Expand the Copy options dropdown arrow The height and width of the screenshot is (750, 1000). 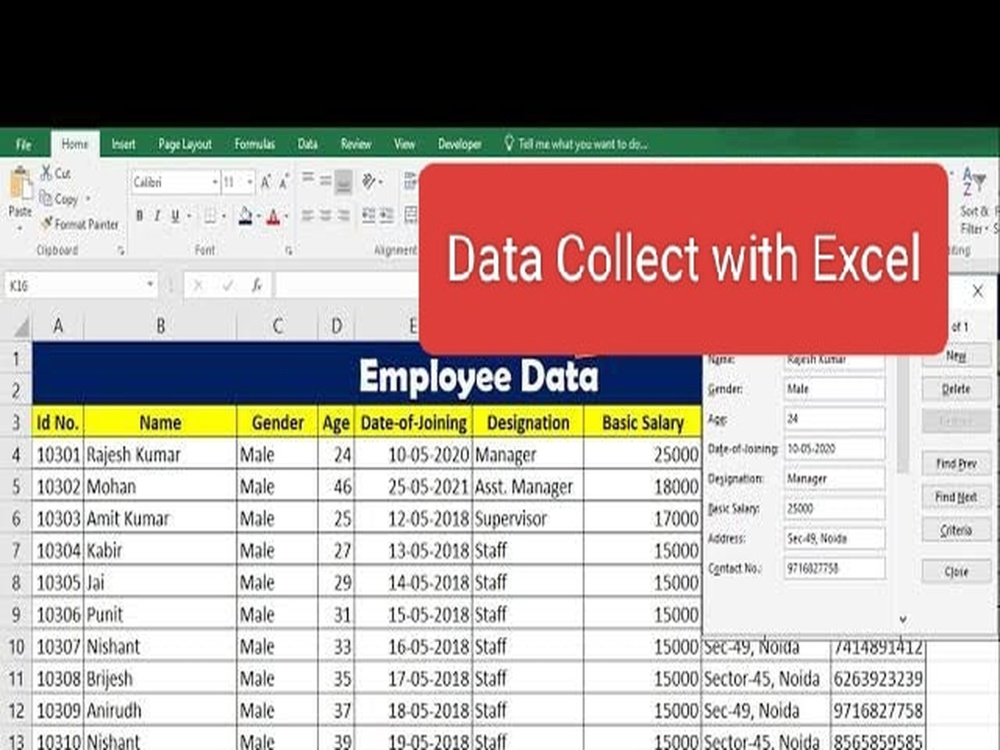(x=87, y=199)
